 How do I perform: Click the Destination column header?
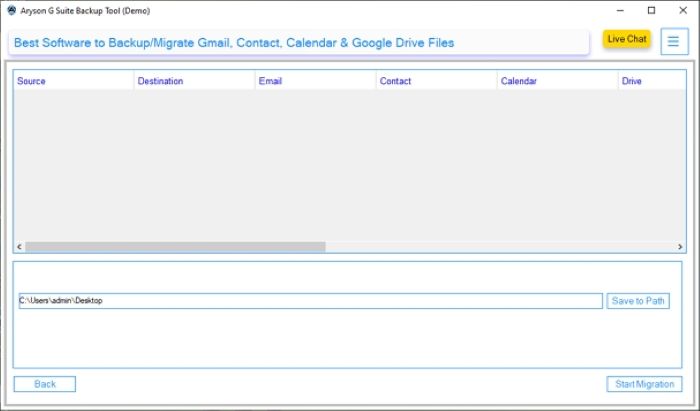tap(195, 81)
